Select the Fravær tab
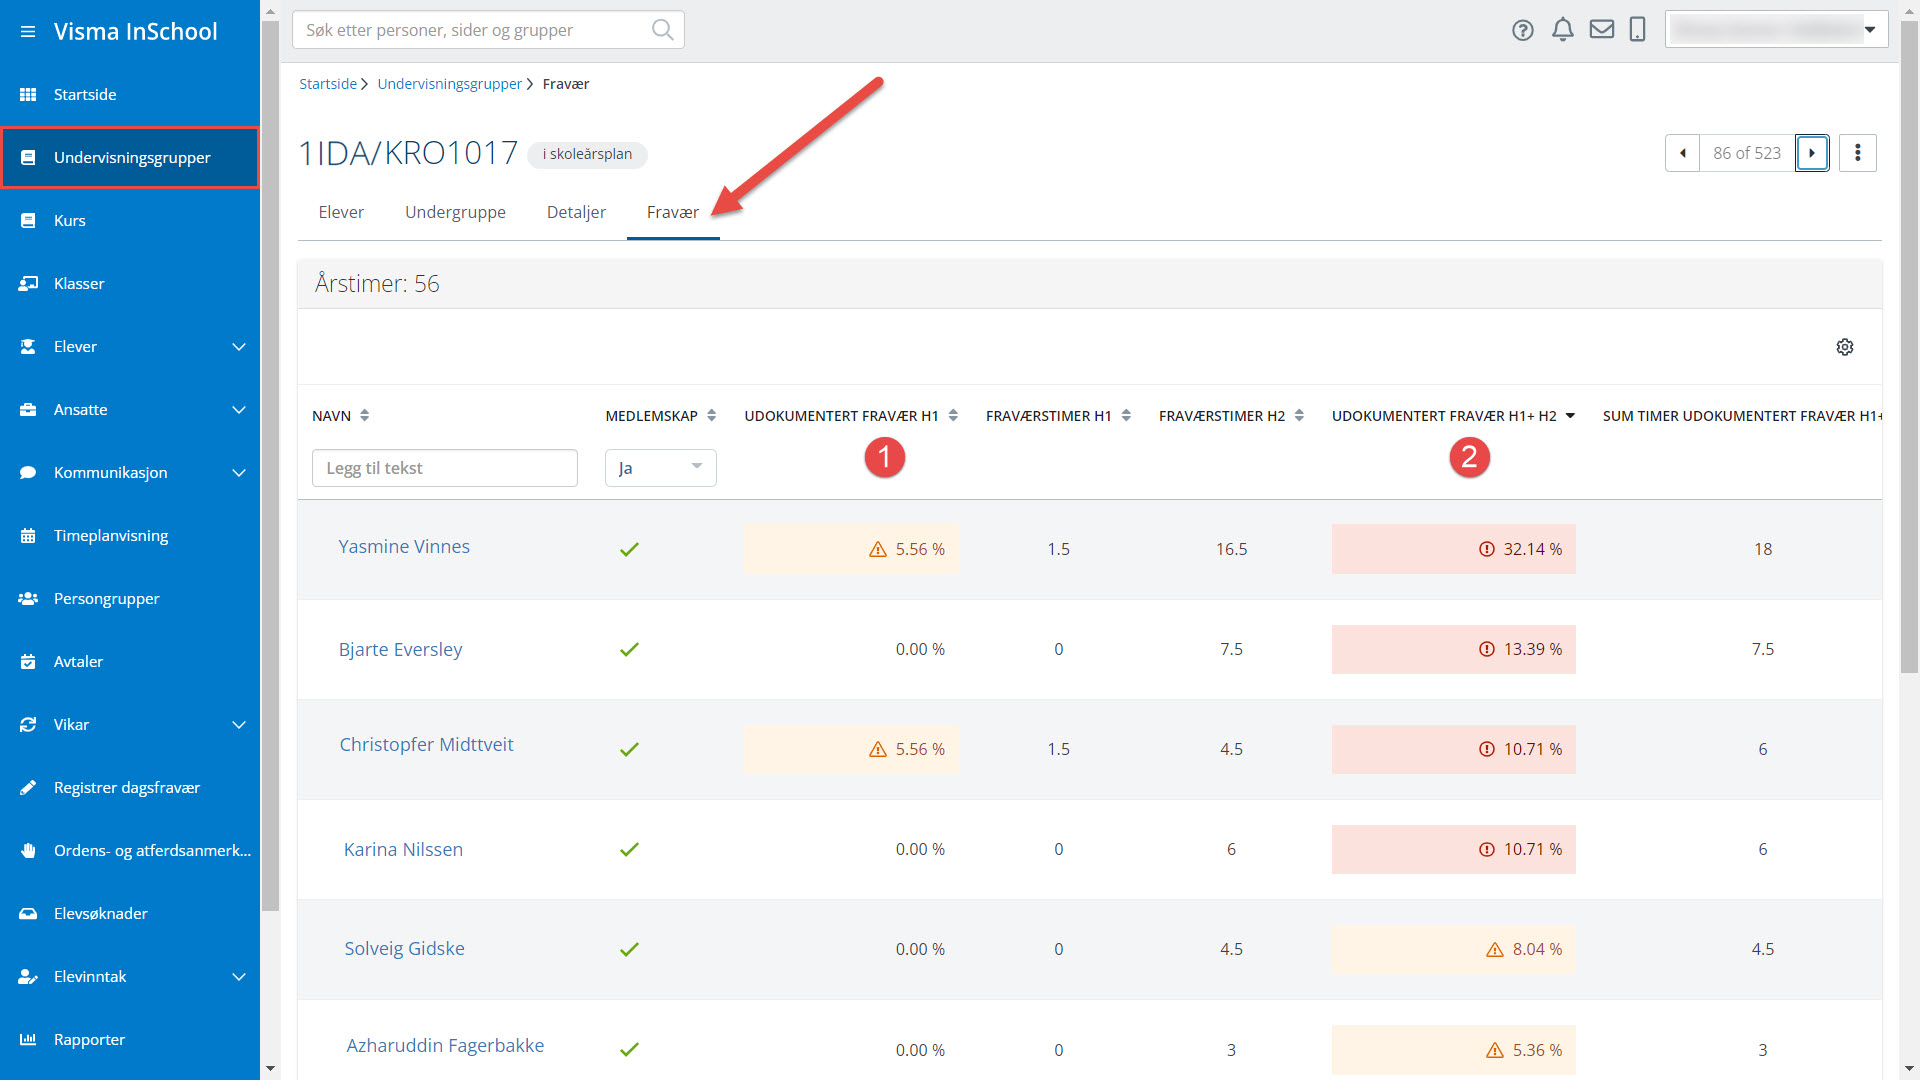Image resolution: width=1920 pixels, height=1080 pixels. (x=673, y=212)
